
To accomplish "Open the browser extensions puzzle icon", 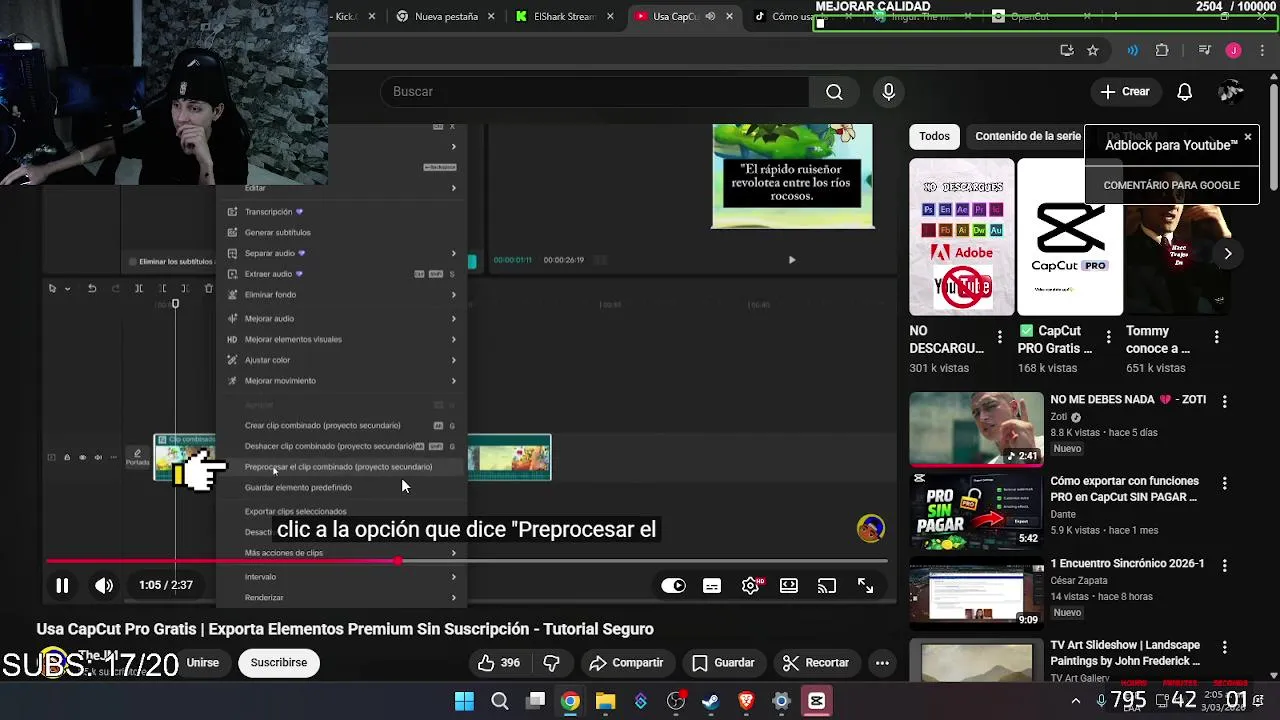I will (1162, 50).
